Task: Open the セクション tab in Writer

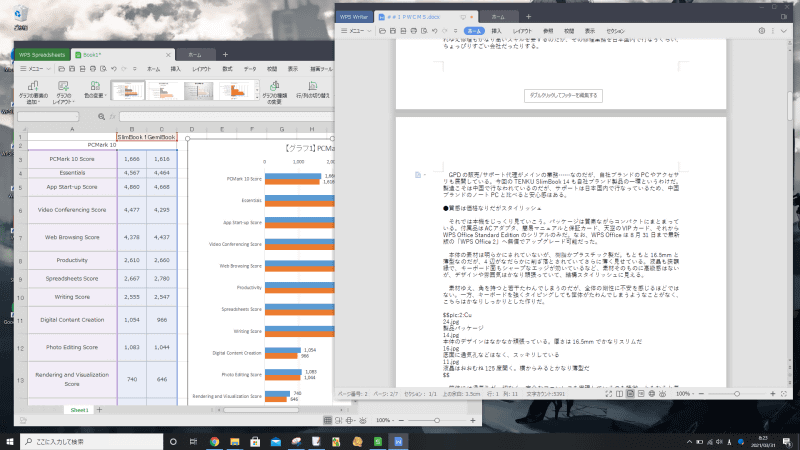Action: pyautogui.click(x=615, y=31)
